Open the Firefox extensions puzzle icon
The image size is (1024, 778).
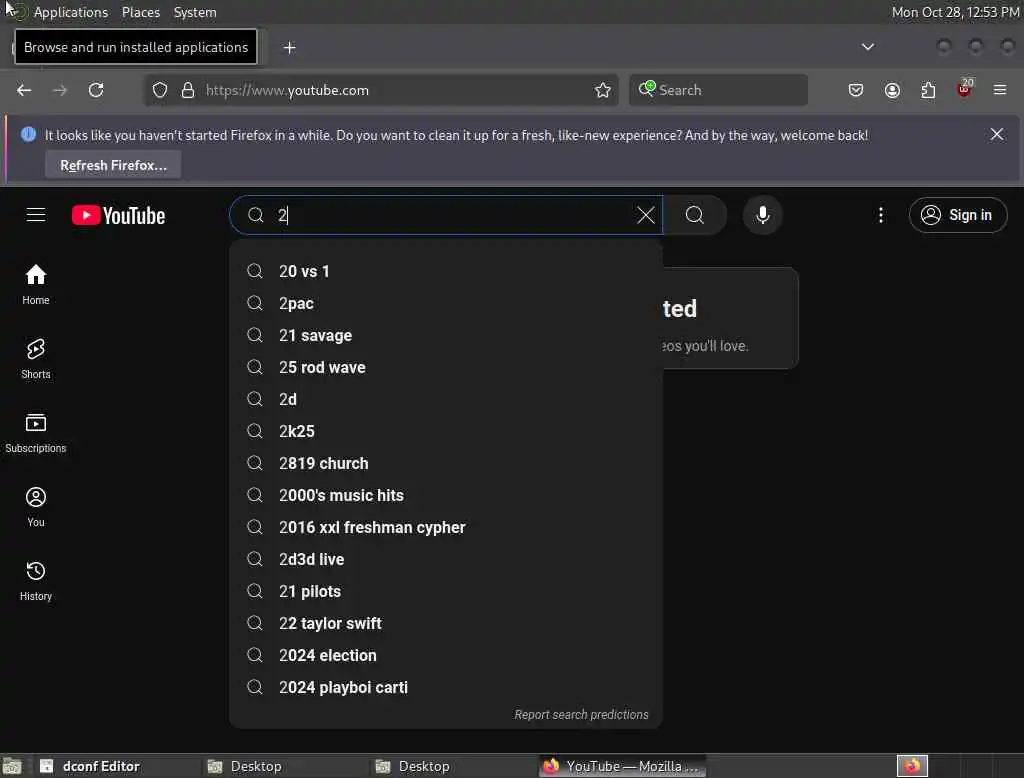tap(928, 90)
